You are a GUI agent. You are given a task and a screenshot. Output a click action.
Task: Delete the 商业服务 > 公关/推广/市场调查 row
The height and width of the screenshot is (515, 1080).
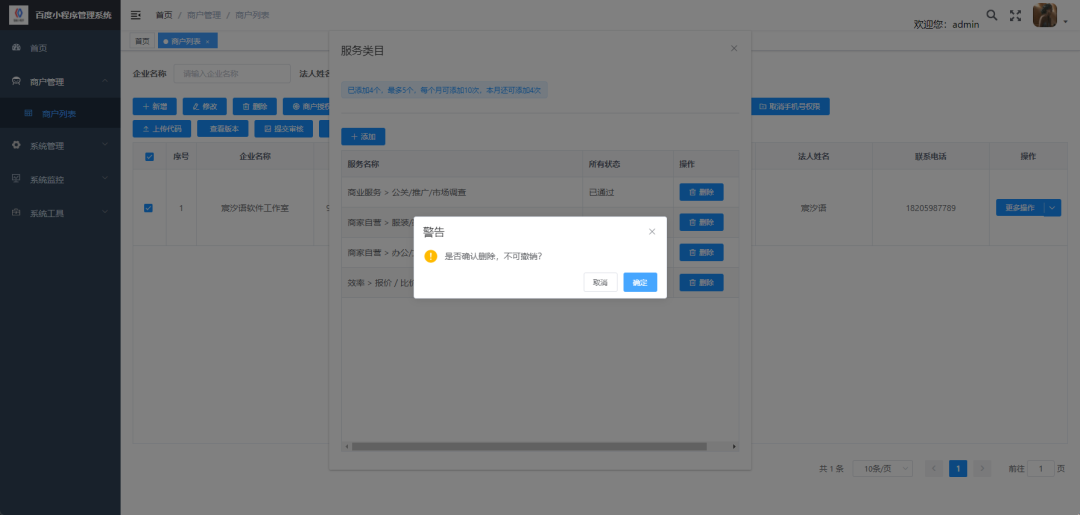click(701, 192)
